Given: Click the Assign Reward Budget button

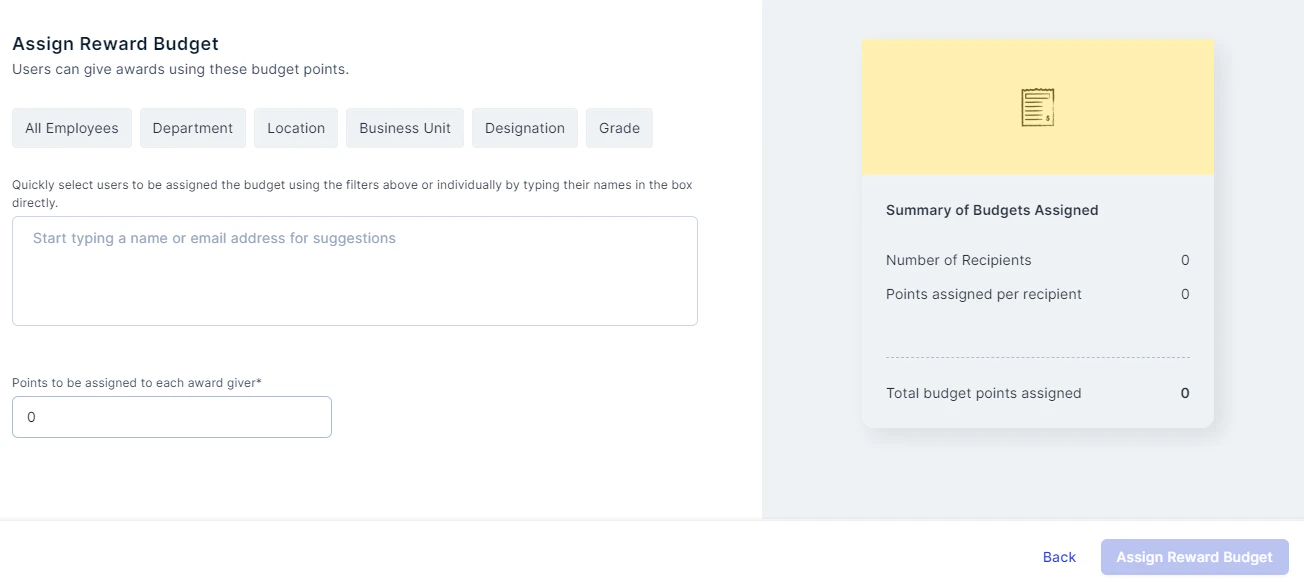Looking at the screenshot, I should (x=1195, y=557).
